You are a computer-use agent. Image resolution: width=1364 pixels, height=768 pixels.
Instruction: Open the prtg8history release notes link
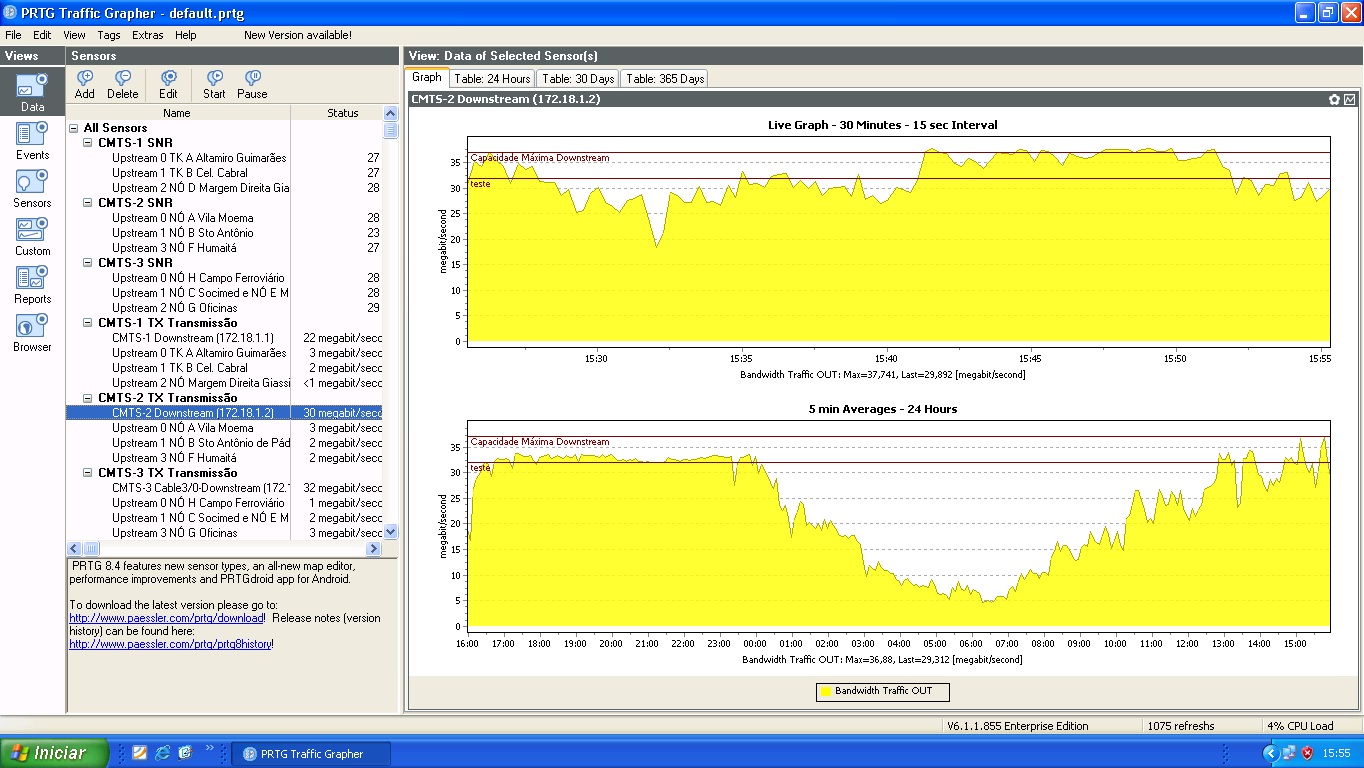170,644
